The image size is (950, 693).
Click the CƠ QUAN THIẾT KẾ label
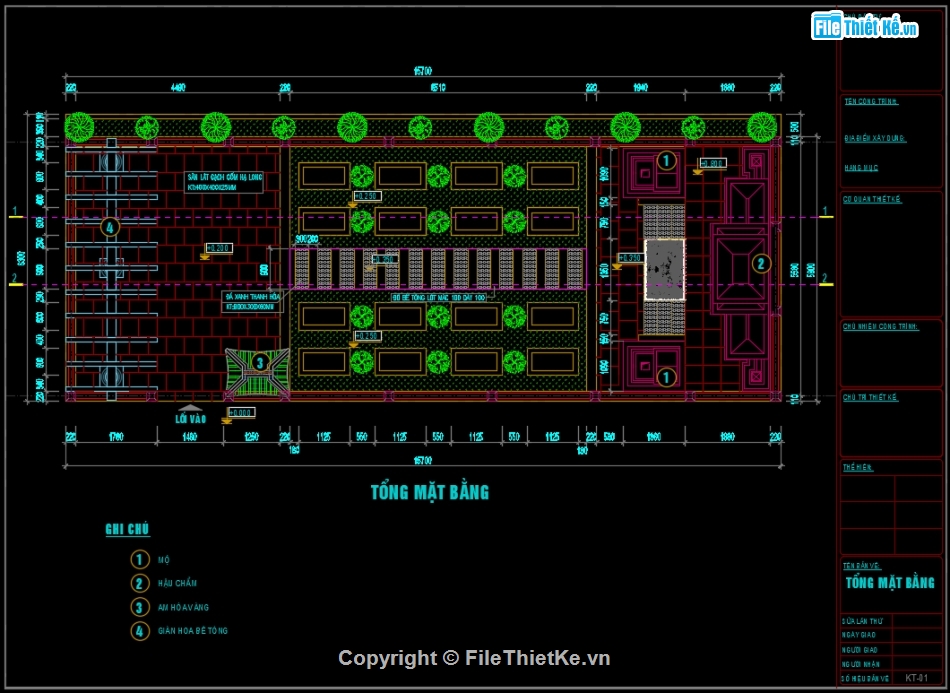[x=872, y=199]
